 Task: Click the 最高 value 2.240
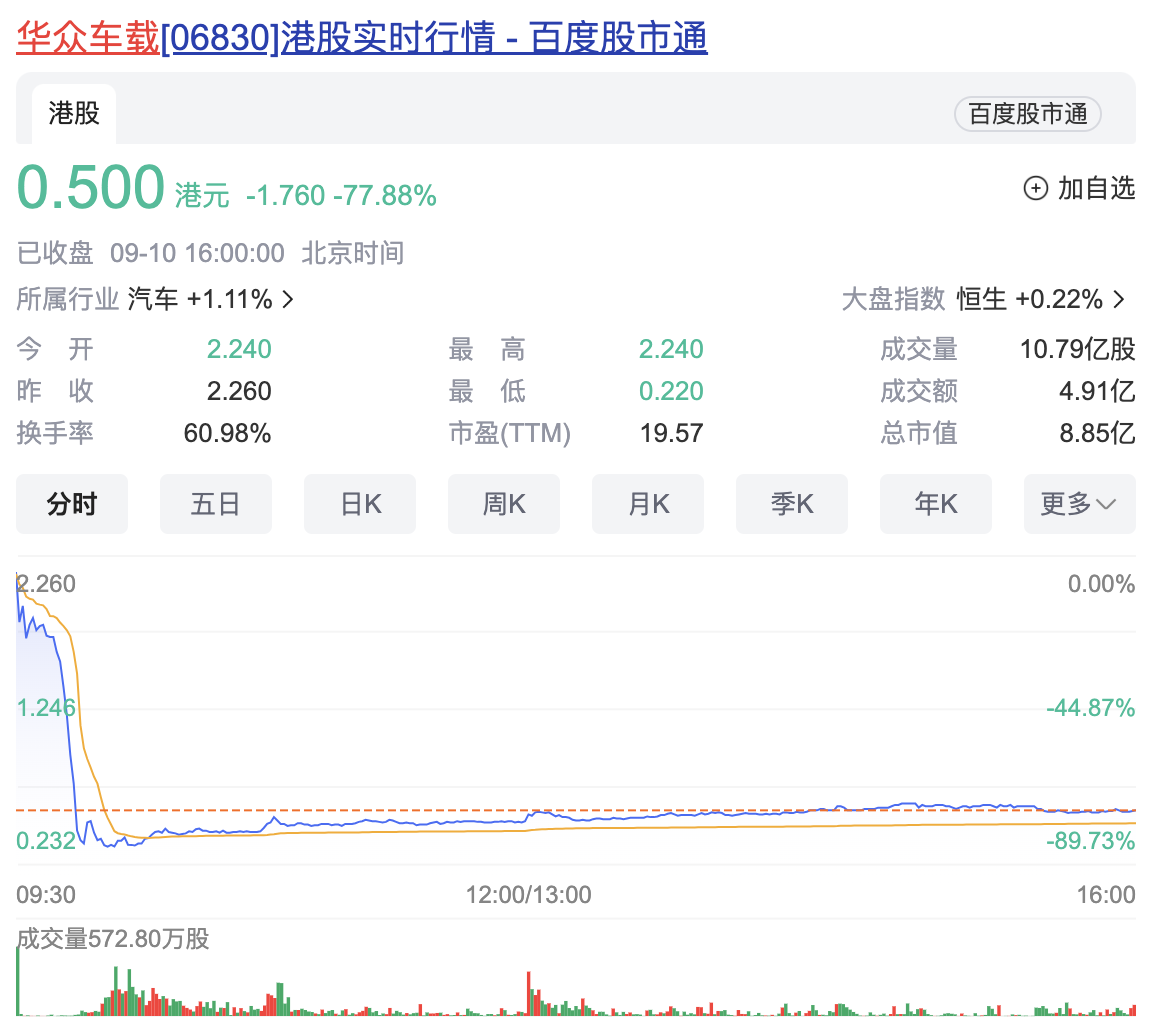pos(671,349)
